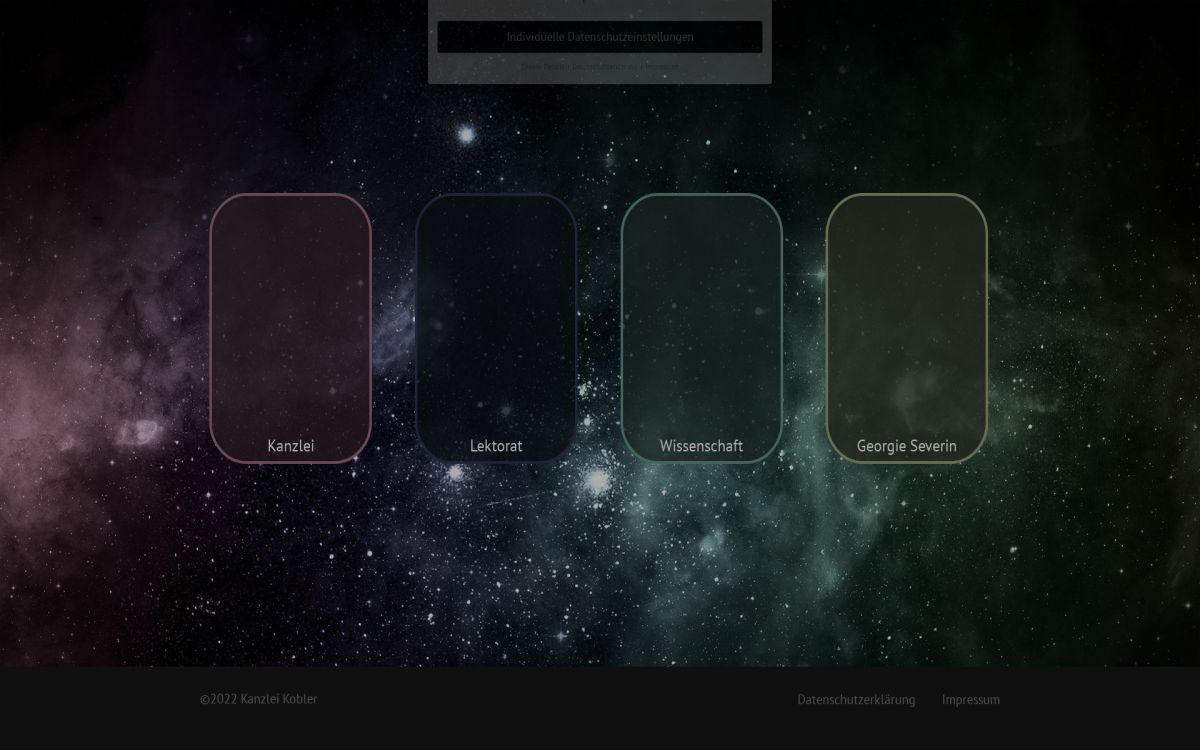This screenshot has height=750, width=1200.
Task: Open Impressum link inside the cookie banner
Action: pyautogui.click(x=660, y=67)
